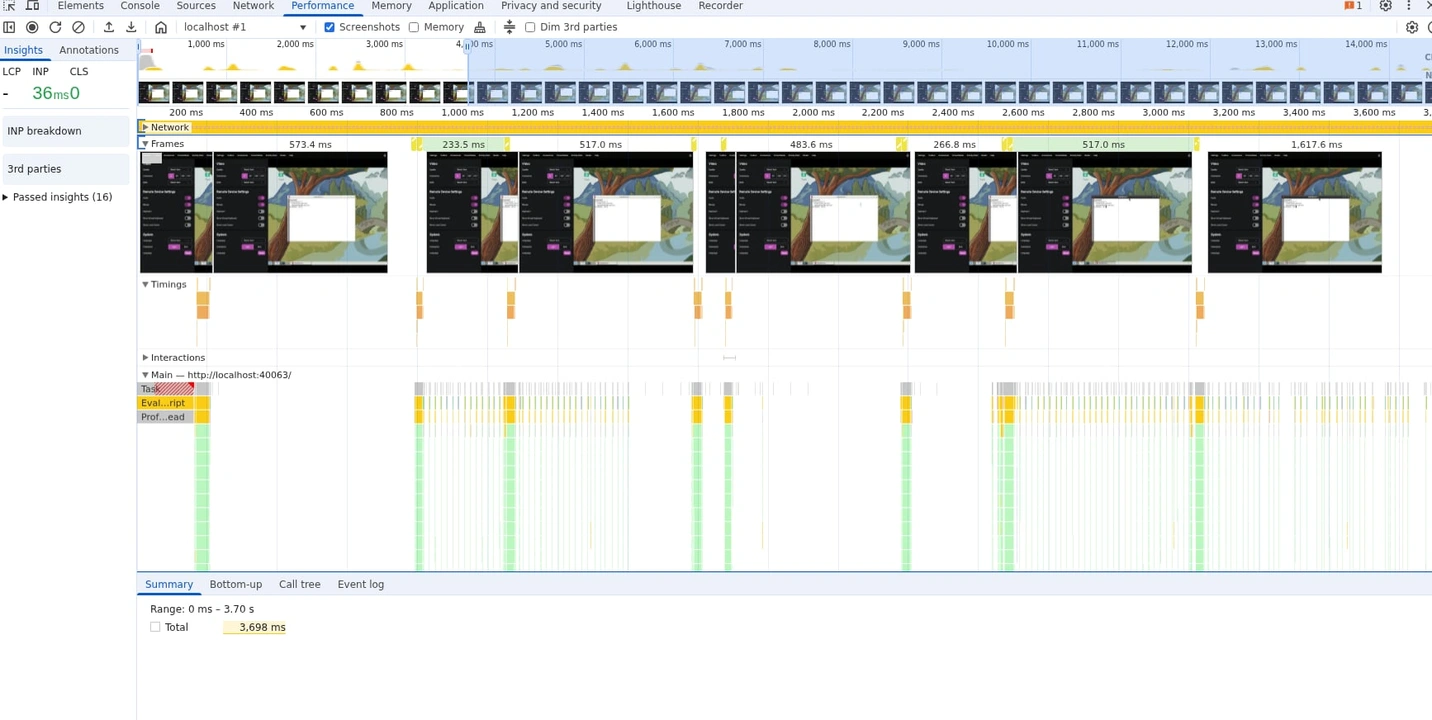
Task: Open the Bottom-up tab
Action: [x=236, y=584]
